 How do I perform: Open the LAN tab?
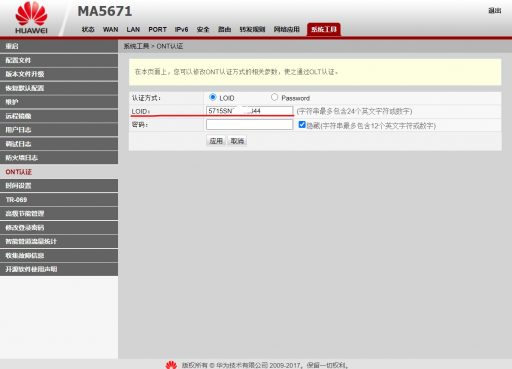133,29
